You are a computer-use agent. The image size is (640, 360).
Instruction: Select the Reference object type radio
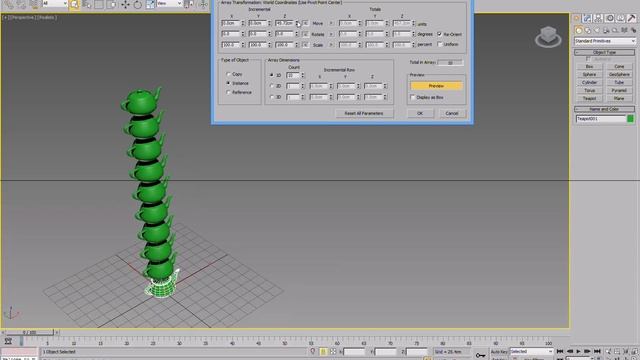(x=229, y=92)
